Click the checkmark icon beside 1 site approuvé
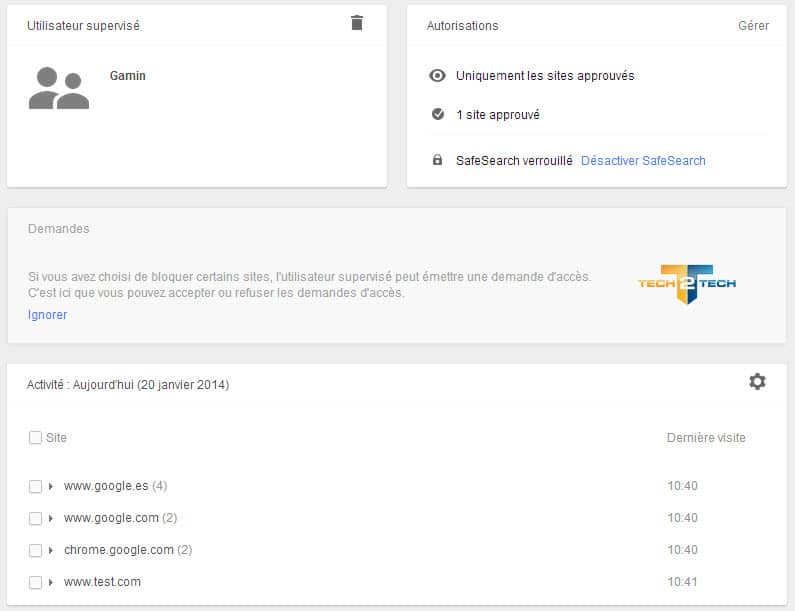The width and height of the screenshot is (795, 611). click(x=438, y=114)
